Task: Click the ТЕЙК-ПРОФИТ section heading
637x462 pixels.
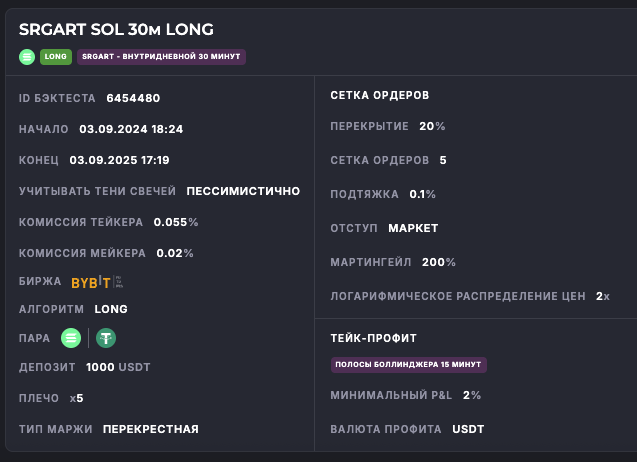Action: [x=373, y=338]
